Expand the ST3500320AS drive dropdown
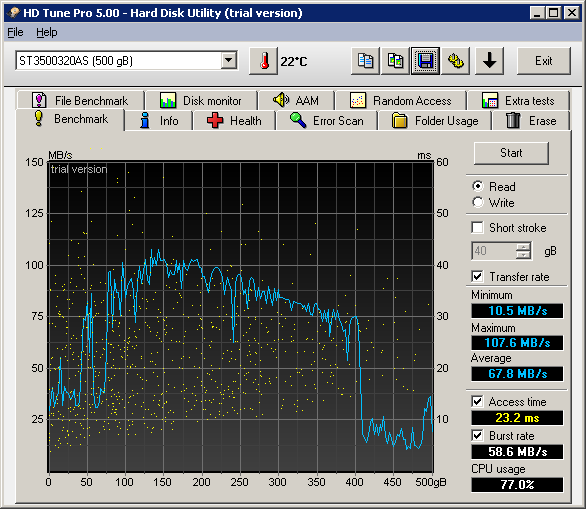This screenshot has height=509, width=586. click(228, 60)
